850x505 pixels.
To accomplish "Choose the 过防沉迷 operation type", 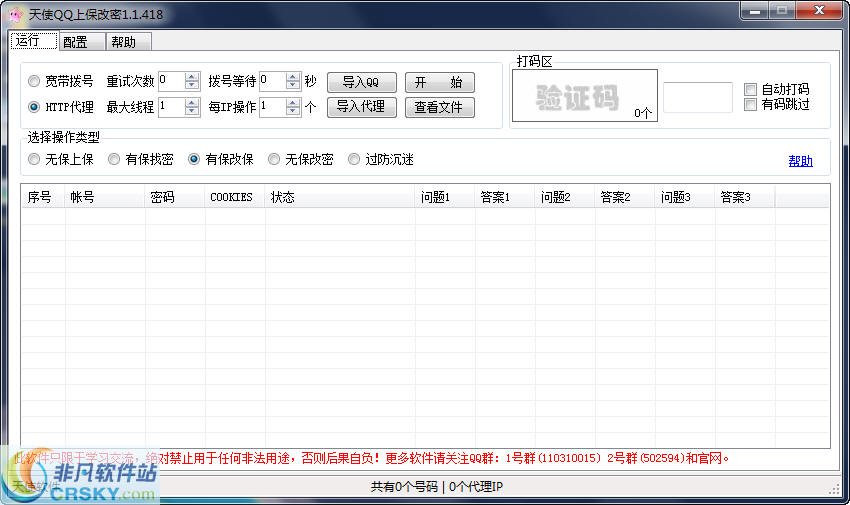I will 381,159.
